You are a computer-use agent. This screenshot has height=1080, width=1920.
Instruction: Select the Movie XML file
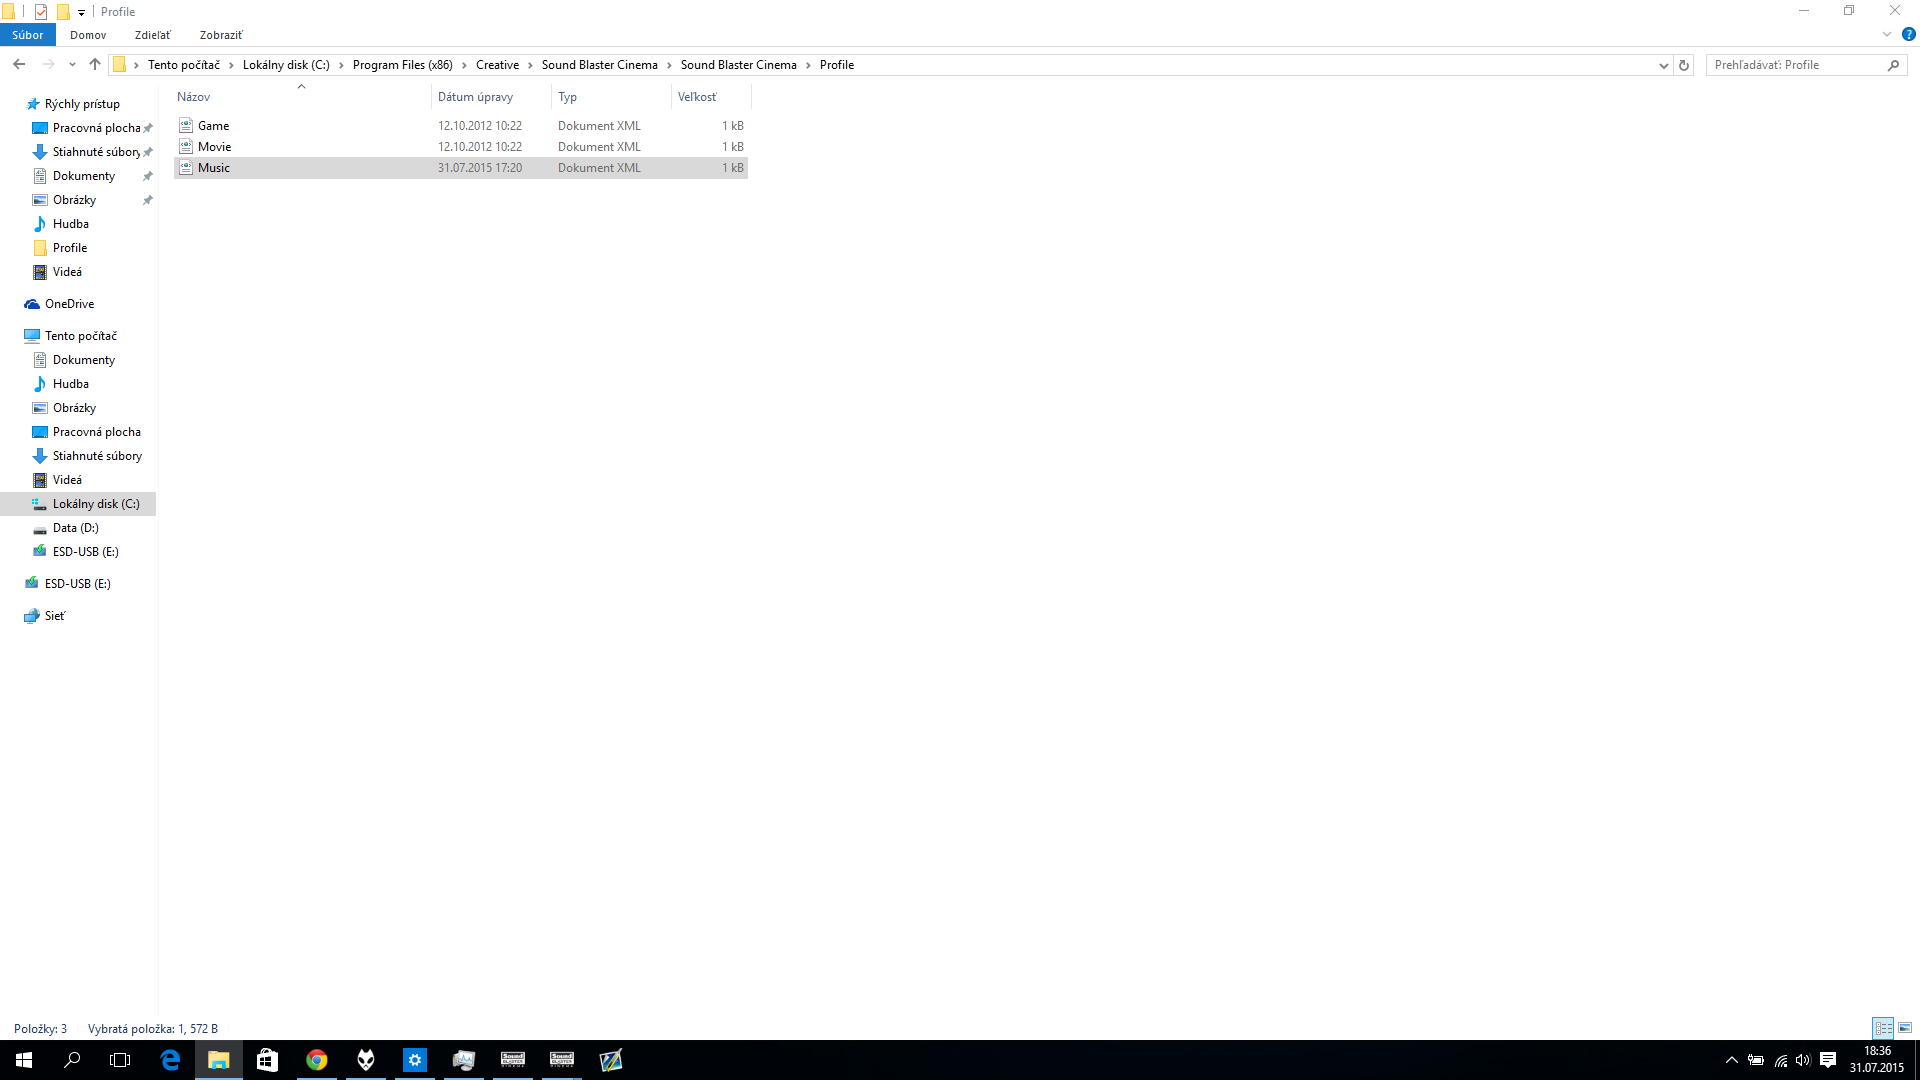tap(461, 147)
